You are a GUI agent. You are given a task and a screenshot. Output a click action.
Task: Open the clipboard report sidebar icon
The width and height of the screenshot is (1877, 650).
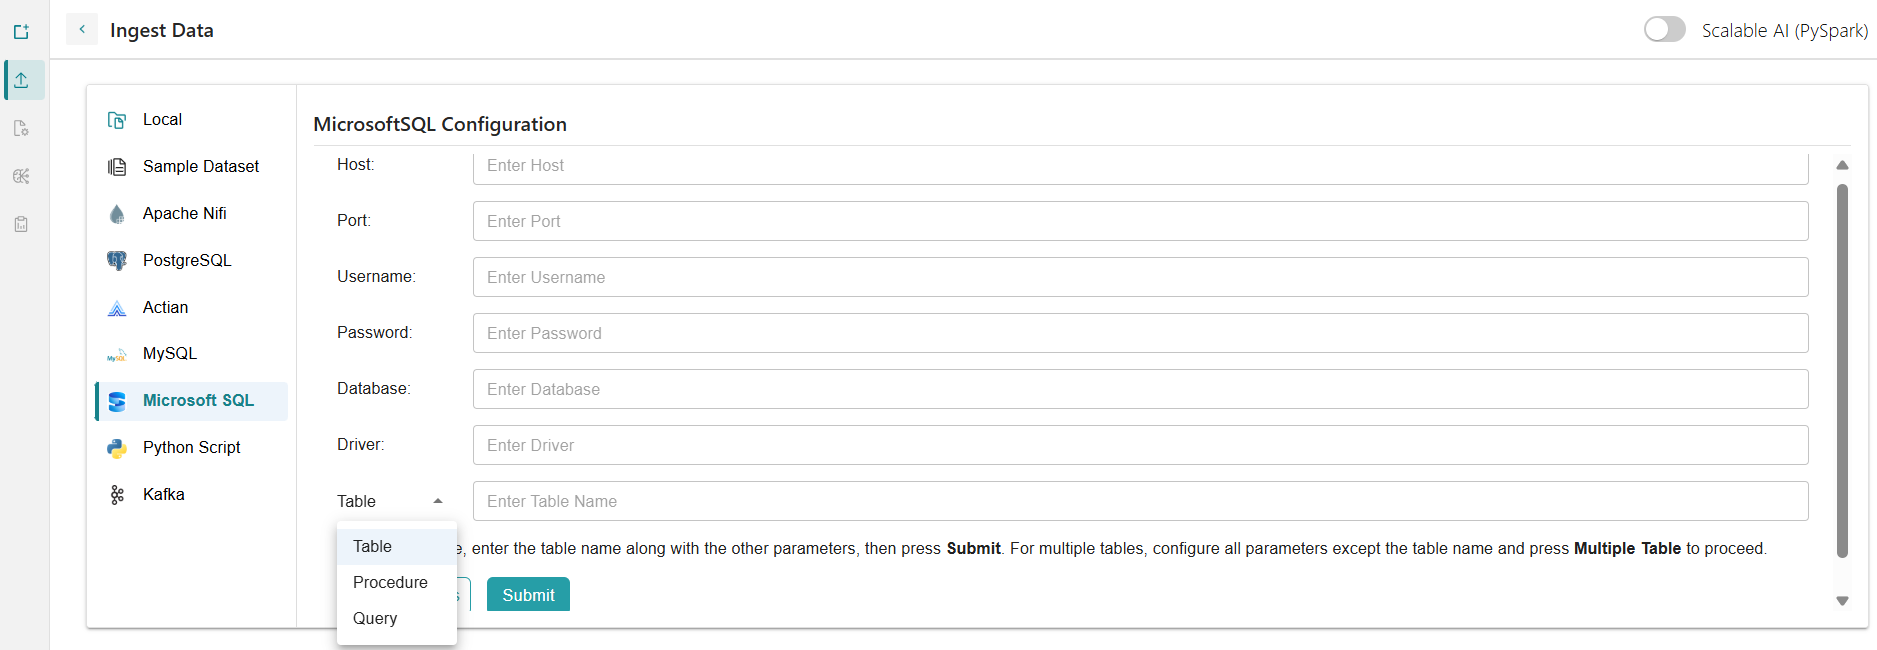pos(21,224)
